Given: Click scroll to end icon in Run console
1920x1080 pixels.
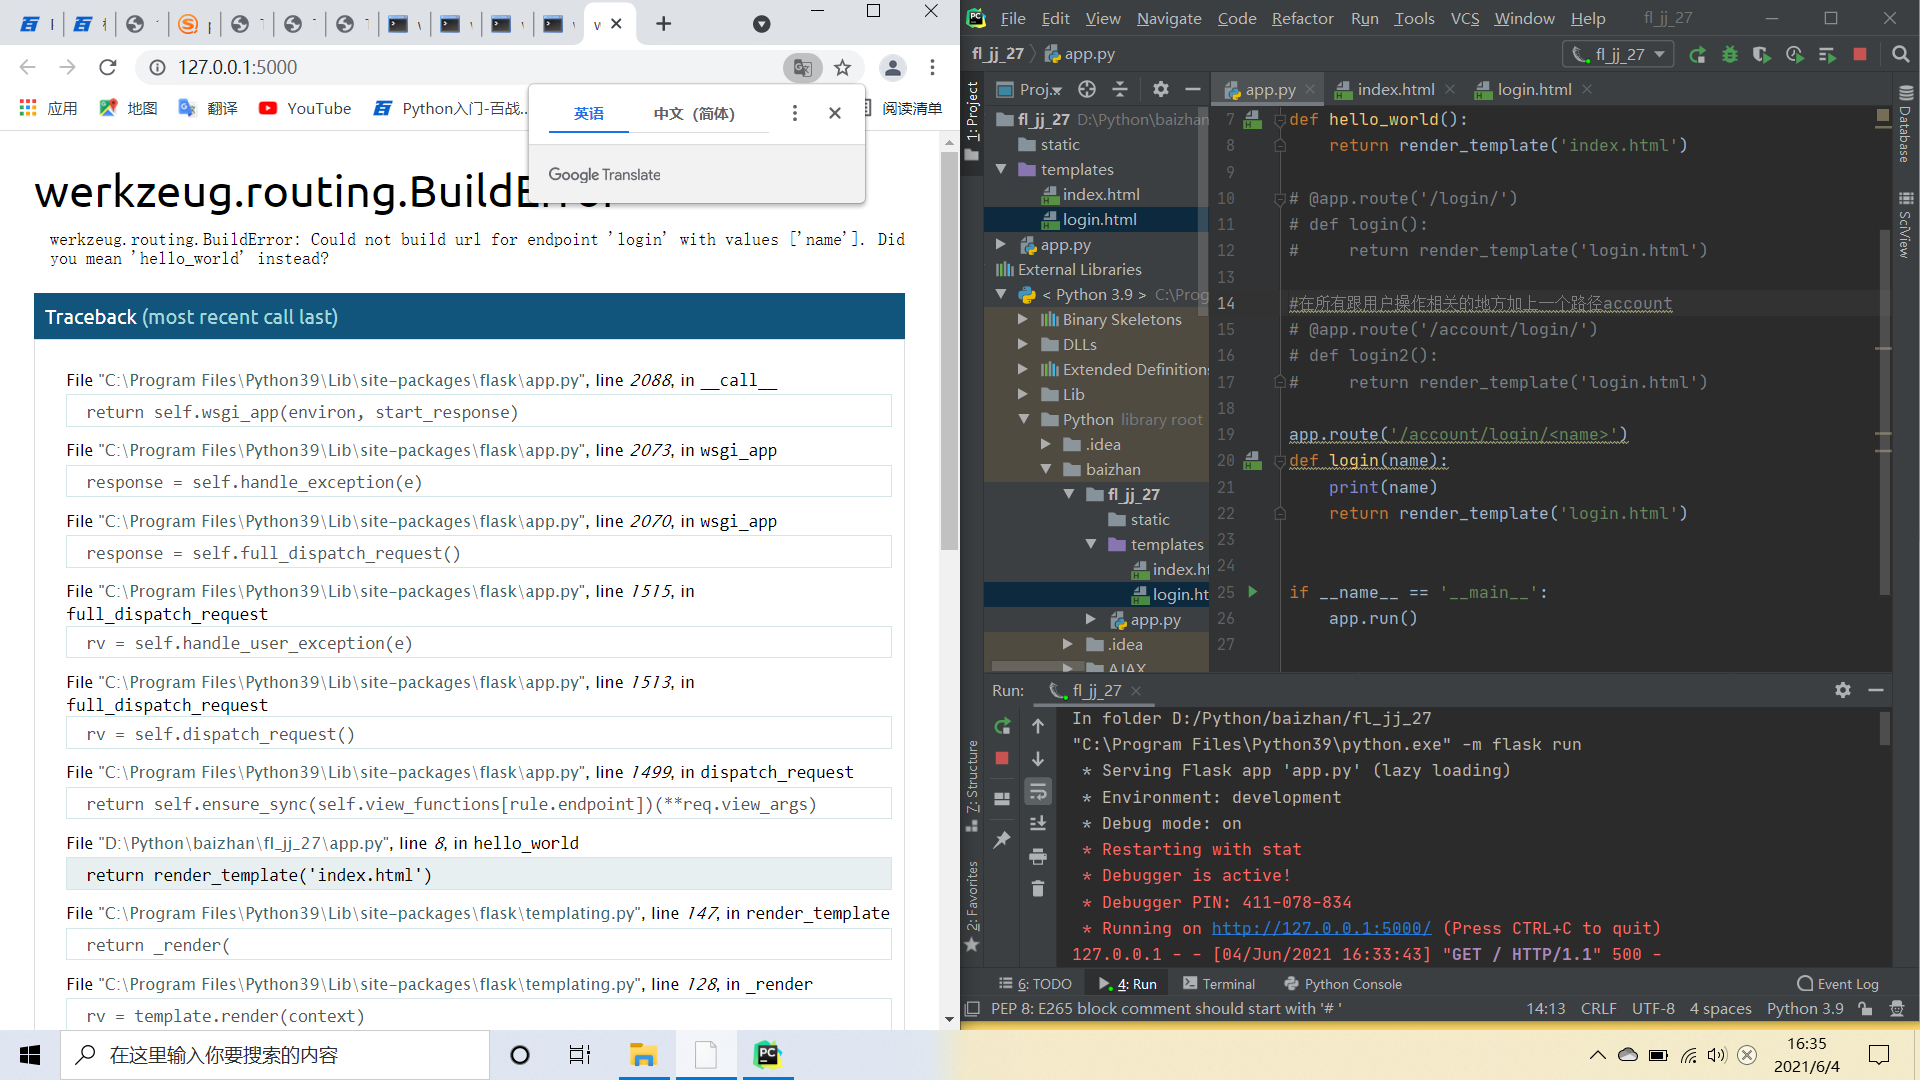Looking at the screenshot, I should click(x=1038, y=823).
